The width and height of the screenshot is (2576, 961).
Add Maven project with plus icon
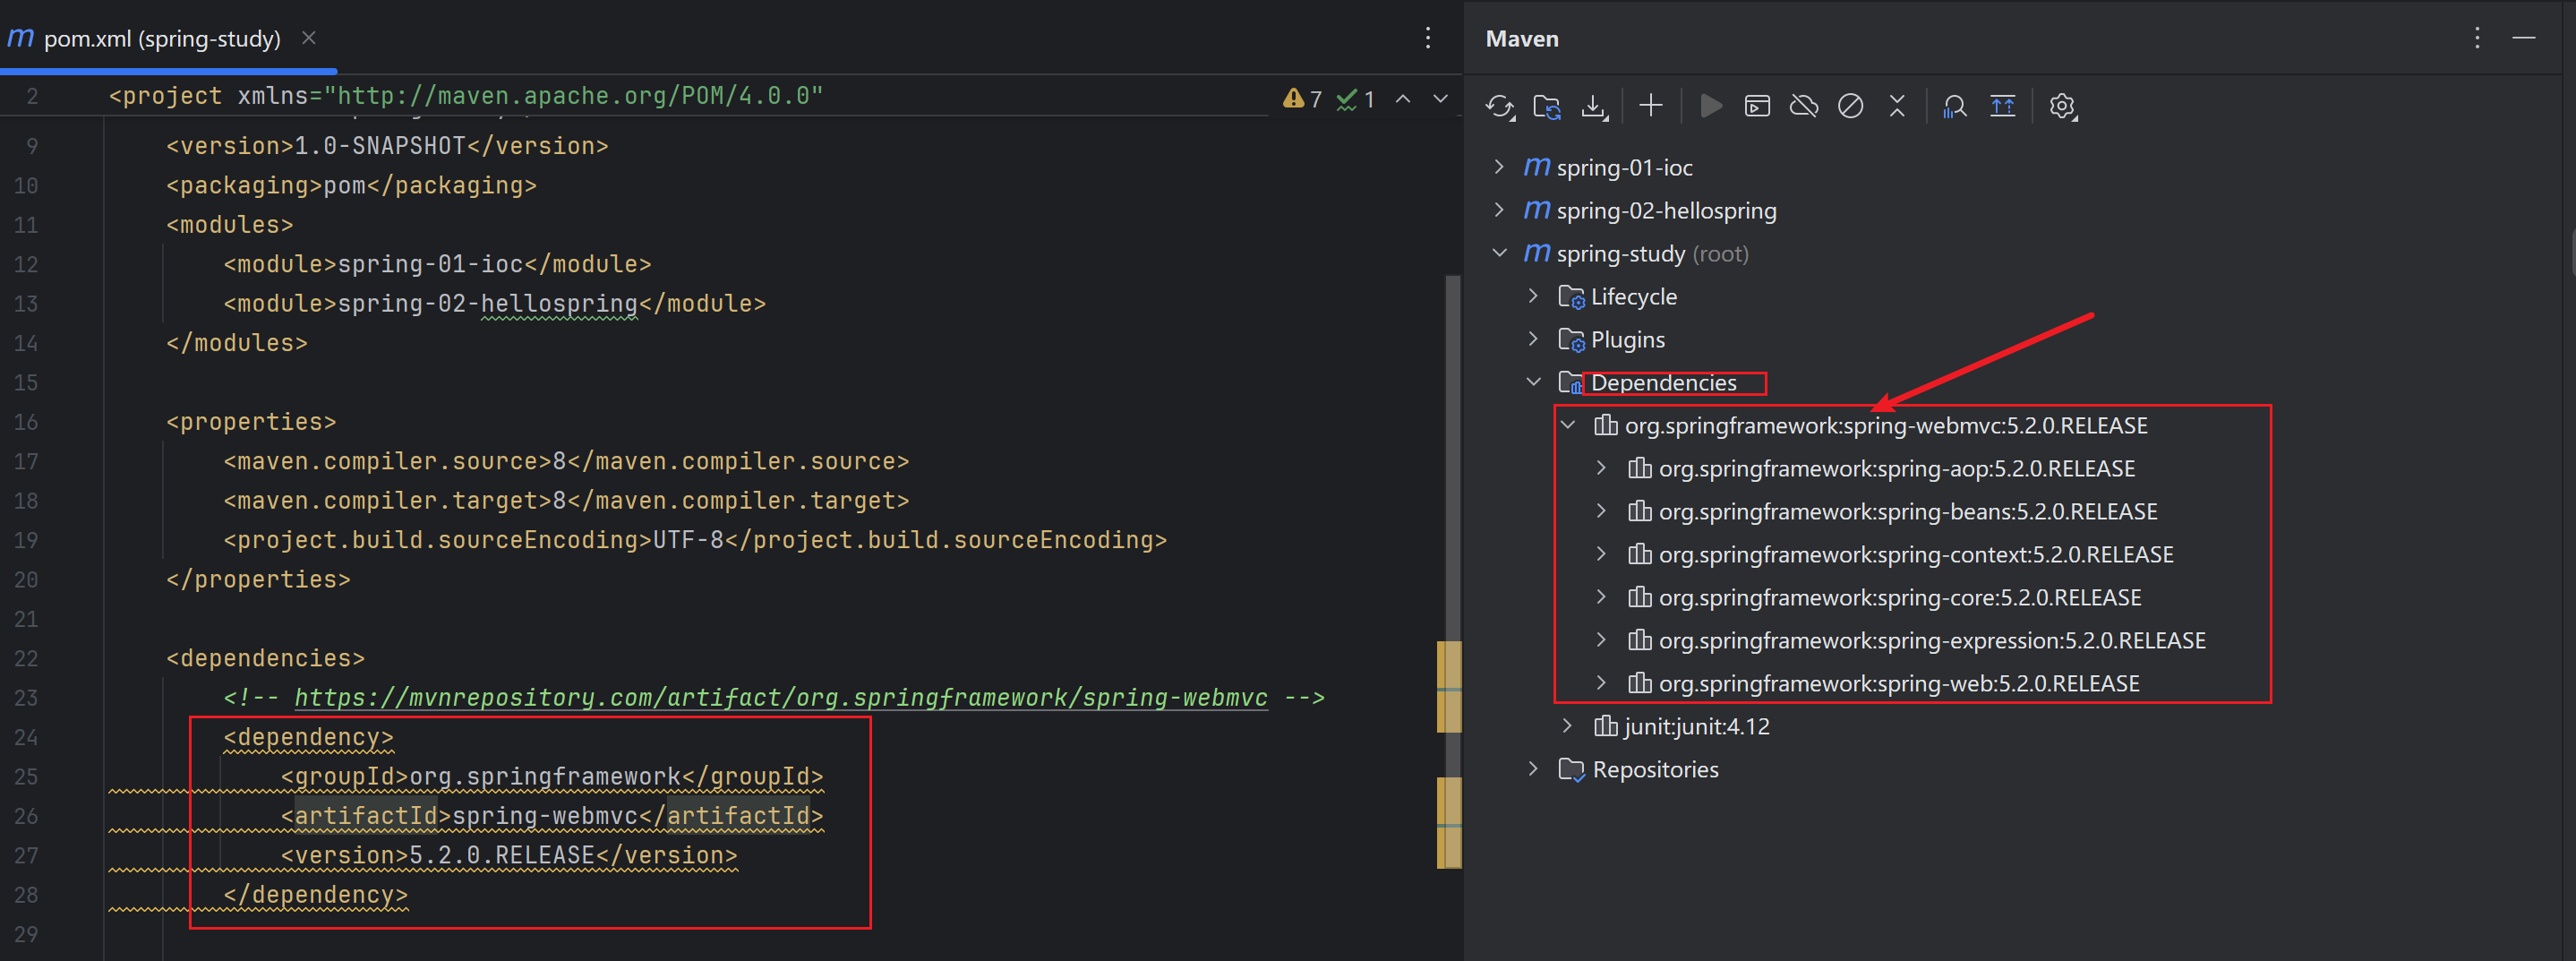(1651, 106)
